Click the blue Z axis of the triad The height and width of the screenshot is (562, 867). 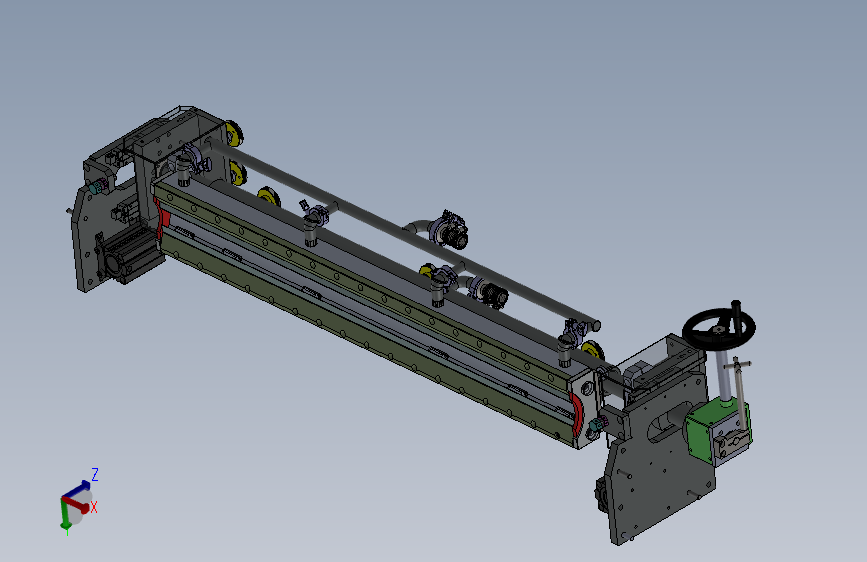click(x=76, y=490)
